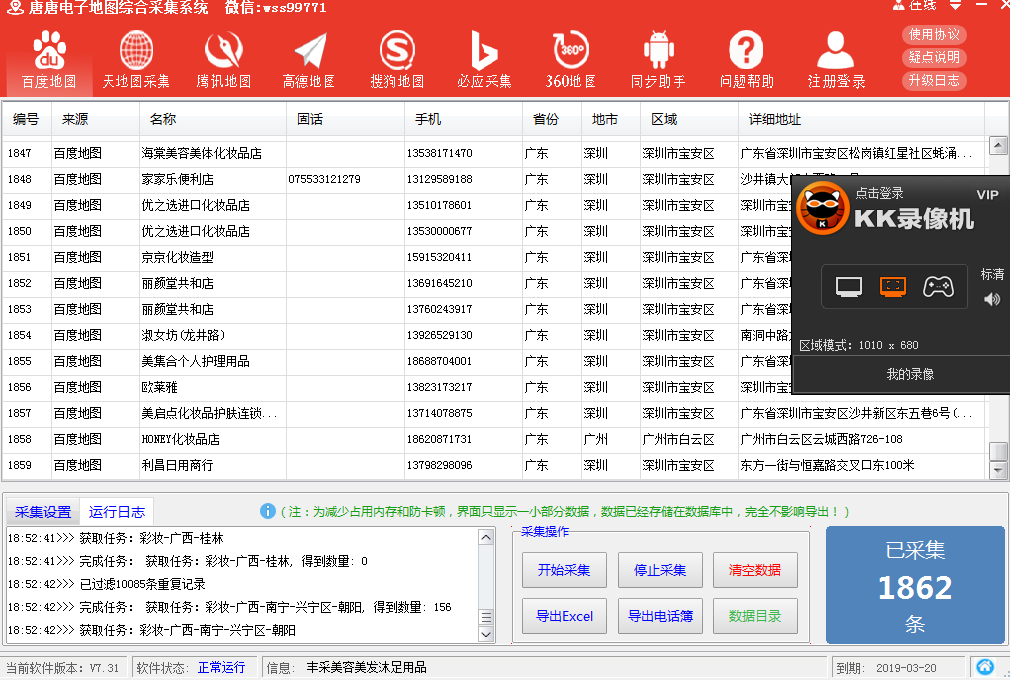This screenshot has width=1010, height=680.
Task: Start collecting with 开始采集
Action: pos(564,570)
